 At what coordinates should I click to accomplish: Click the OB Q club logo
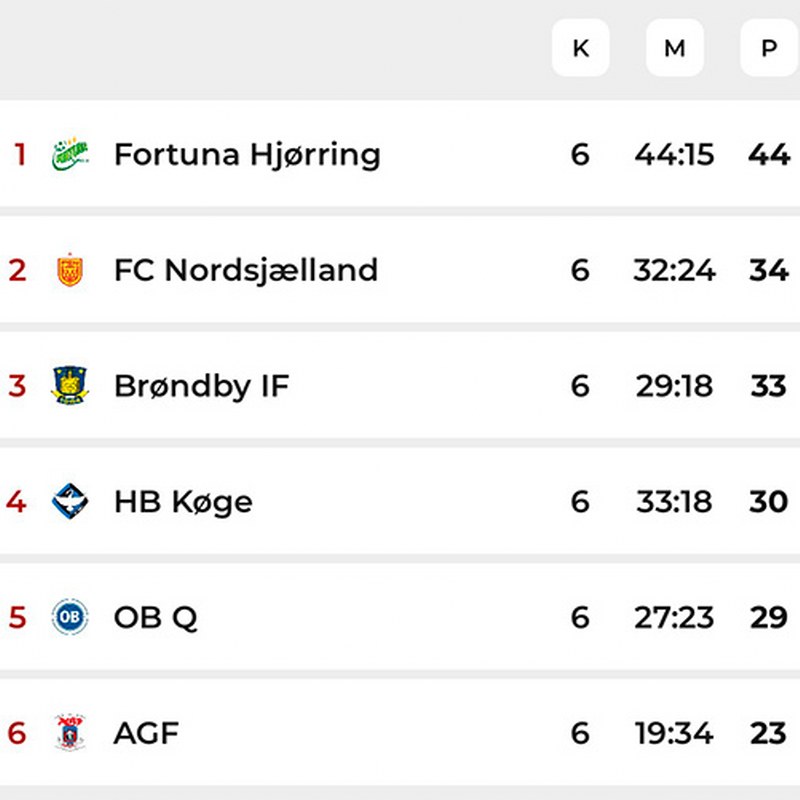(x=70, y=617)
